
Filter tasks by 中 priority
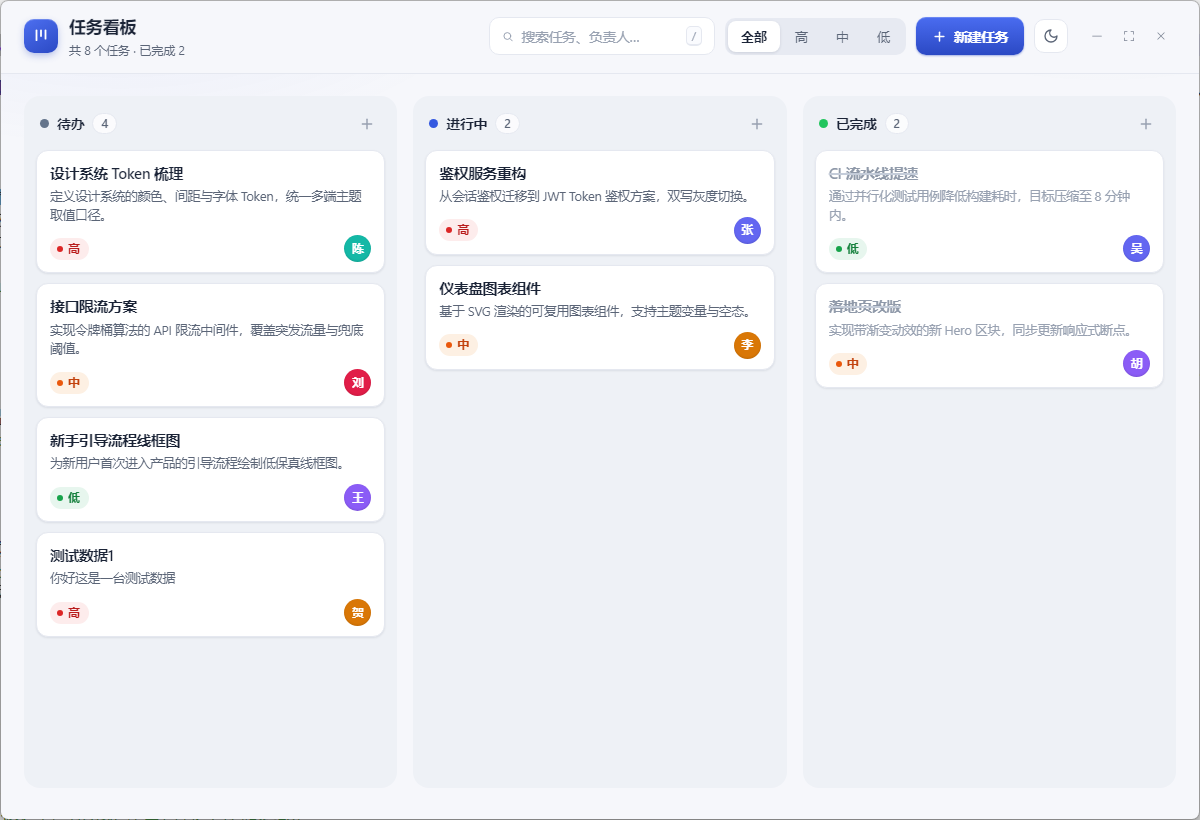[x=843, y=37]
